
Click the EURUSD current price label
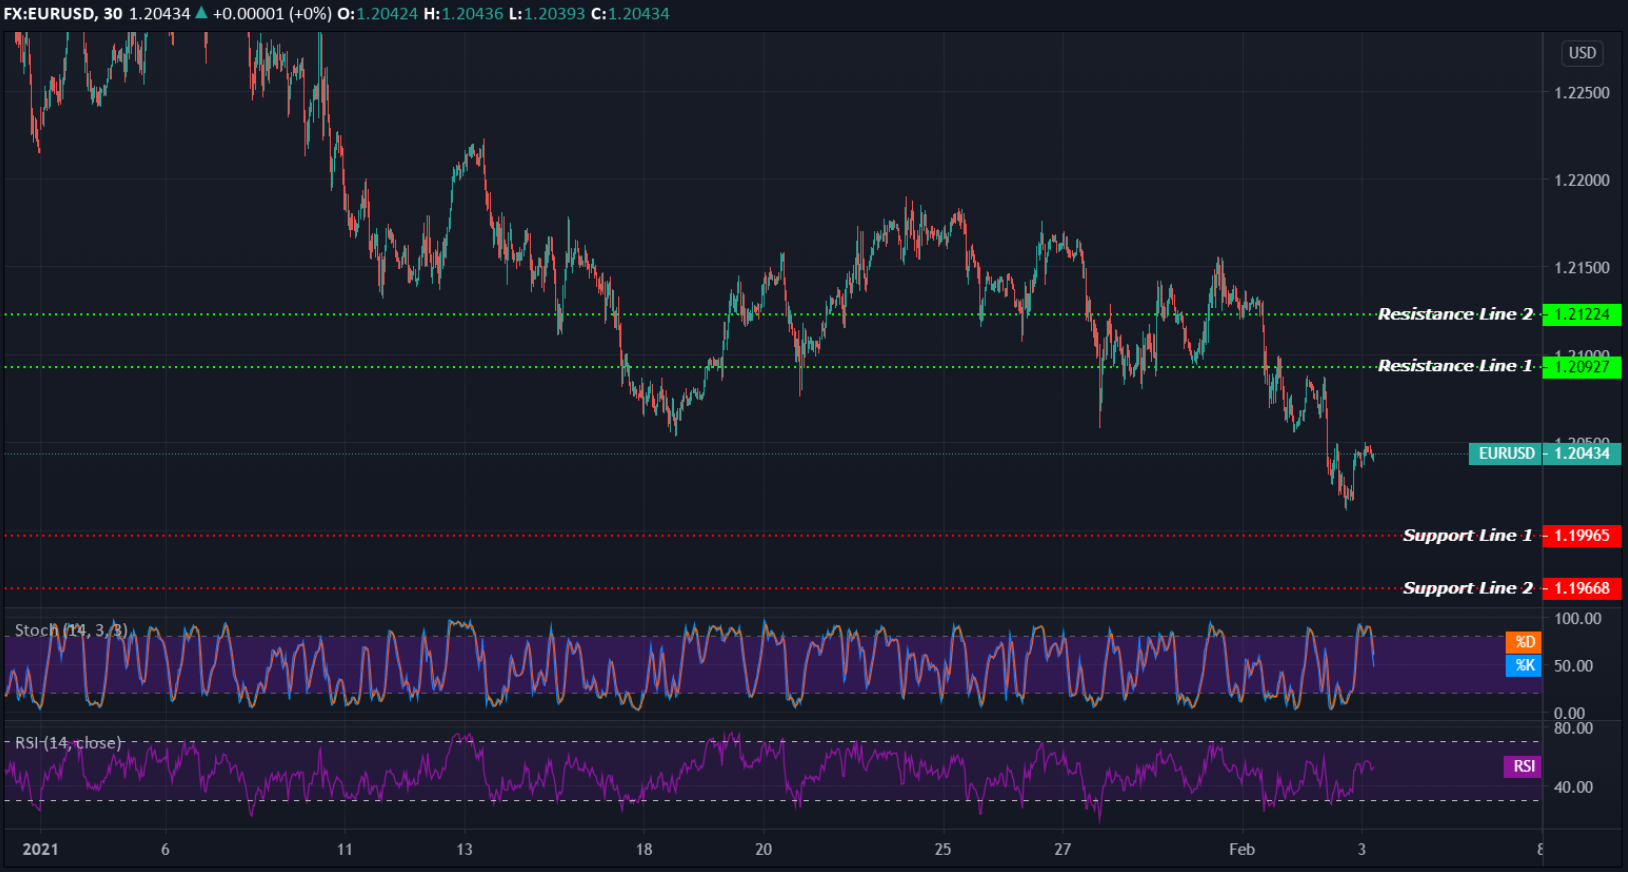[x=1506, y=453]
